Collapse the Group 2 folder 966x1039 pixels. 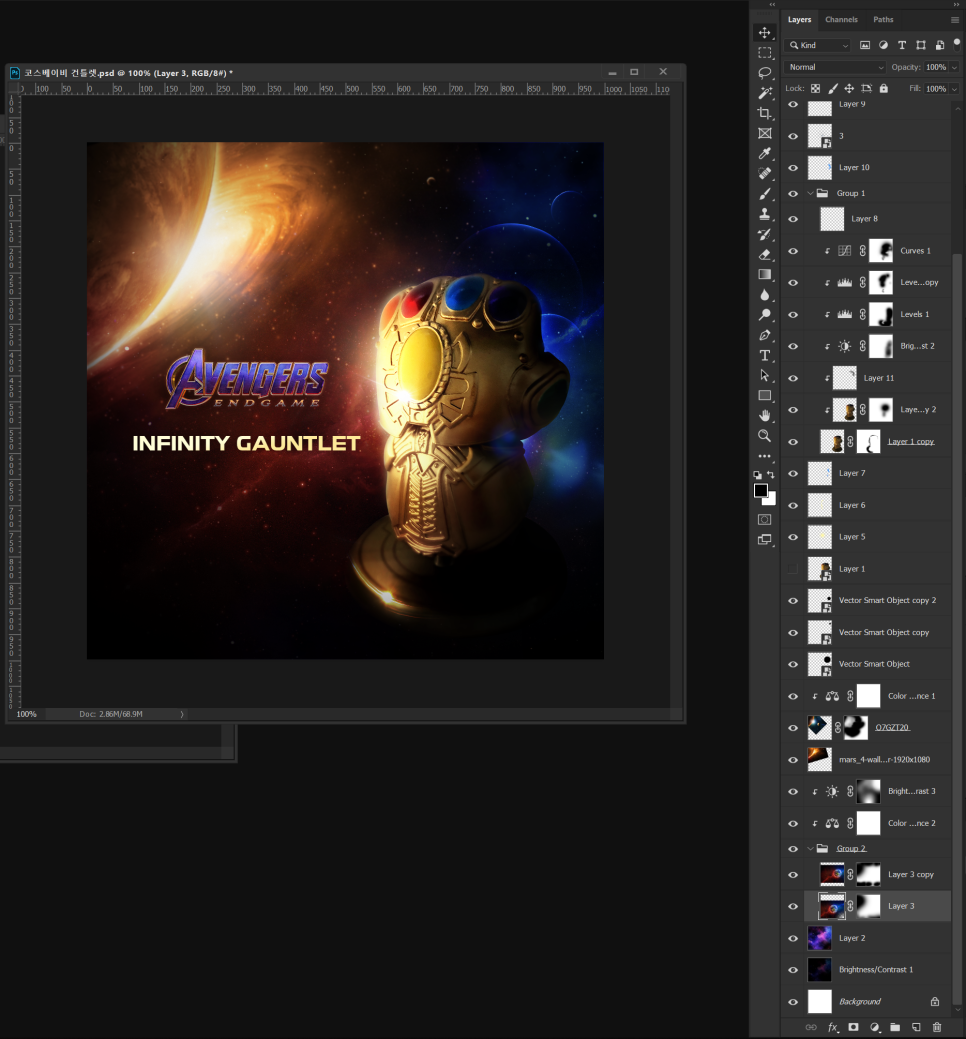[x=810, y=849]
